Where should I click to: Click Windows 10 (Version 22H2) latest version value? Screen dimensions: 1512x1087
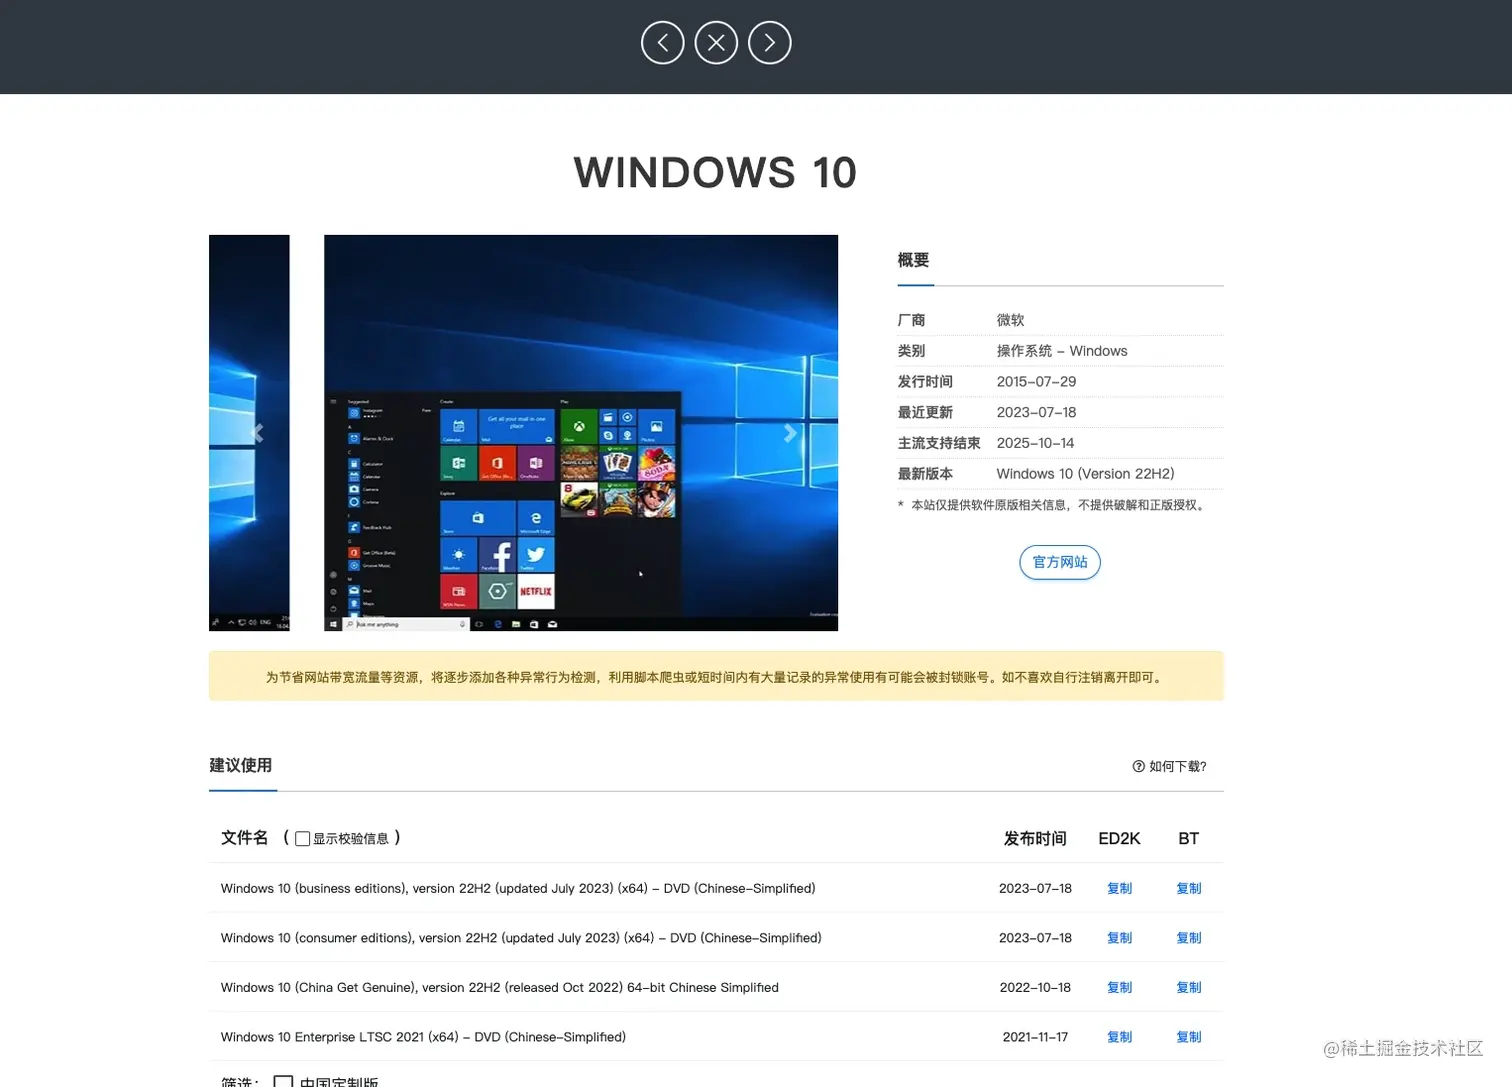click(x=1085, y=474)
